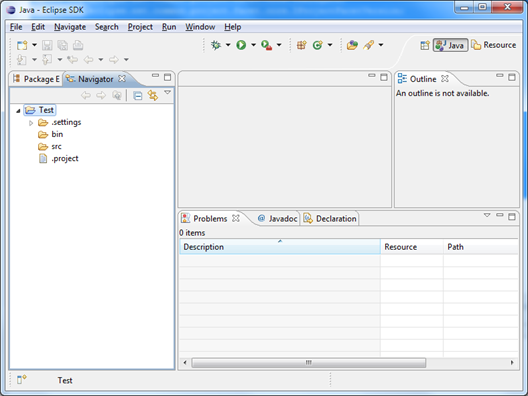Viewport: 528px width, 396px height.
Task: Click the main toolbar Forward arrow
Action: (x=114, y=60)
